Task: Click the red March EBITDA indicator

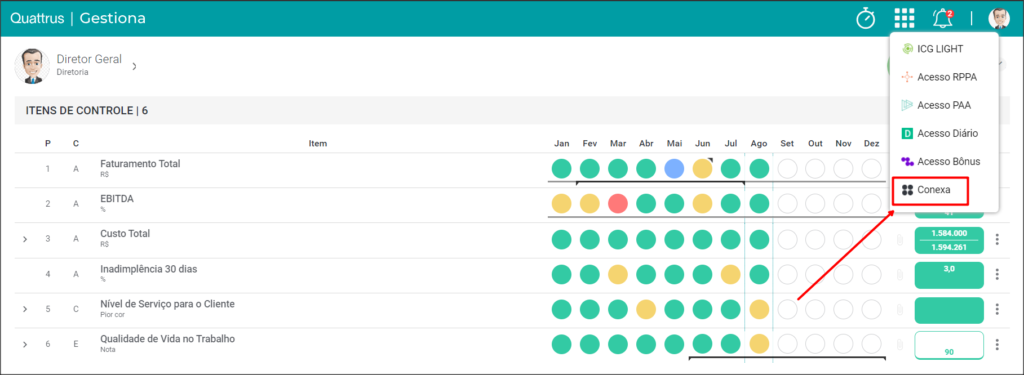Action: pos(618,204)
